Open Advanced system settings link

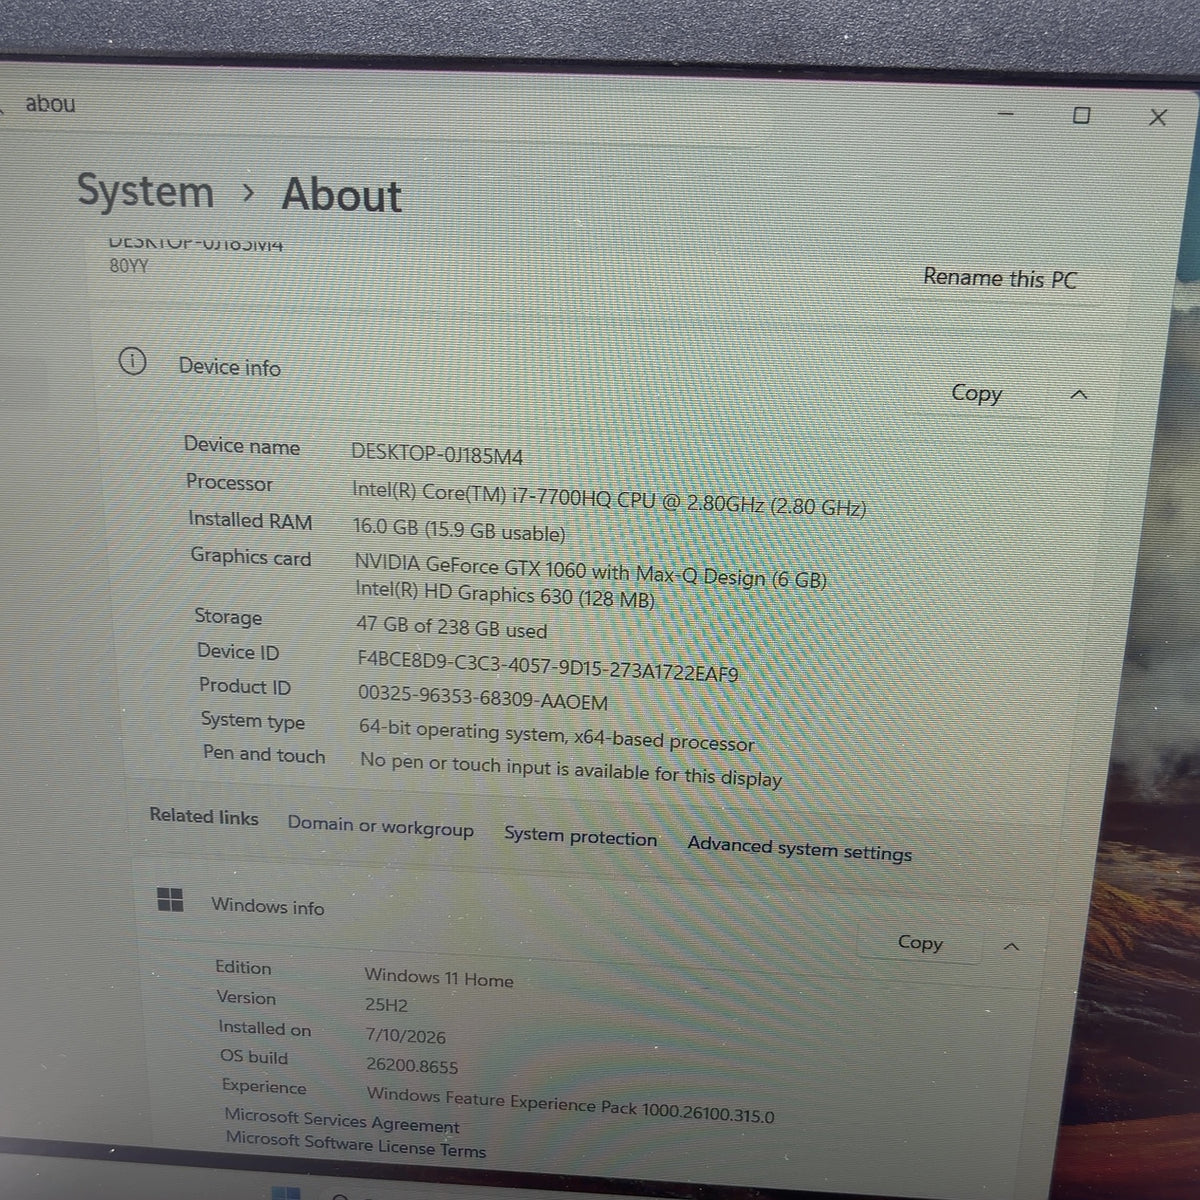(799, 849)
